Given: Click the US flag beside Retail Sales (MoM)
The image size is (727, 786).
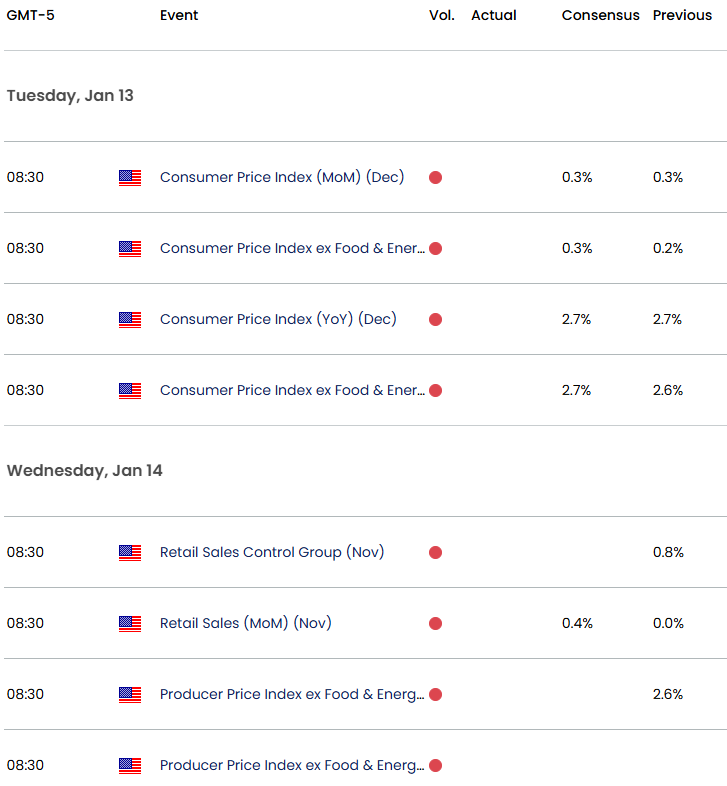Looking at the screenshot, I should 130,624.
